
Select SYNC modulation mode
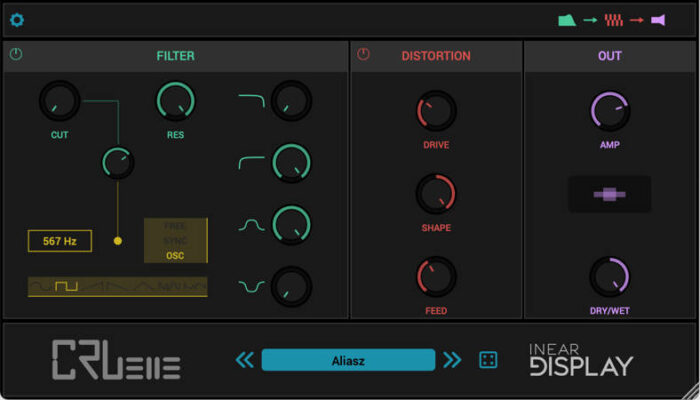pos(175,241)
